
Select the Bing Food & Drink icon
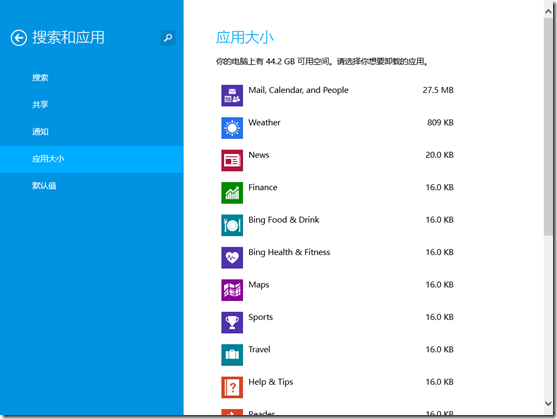click(232, 225)
